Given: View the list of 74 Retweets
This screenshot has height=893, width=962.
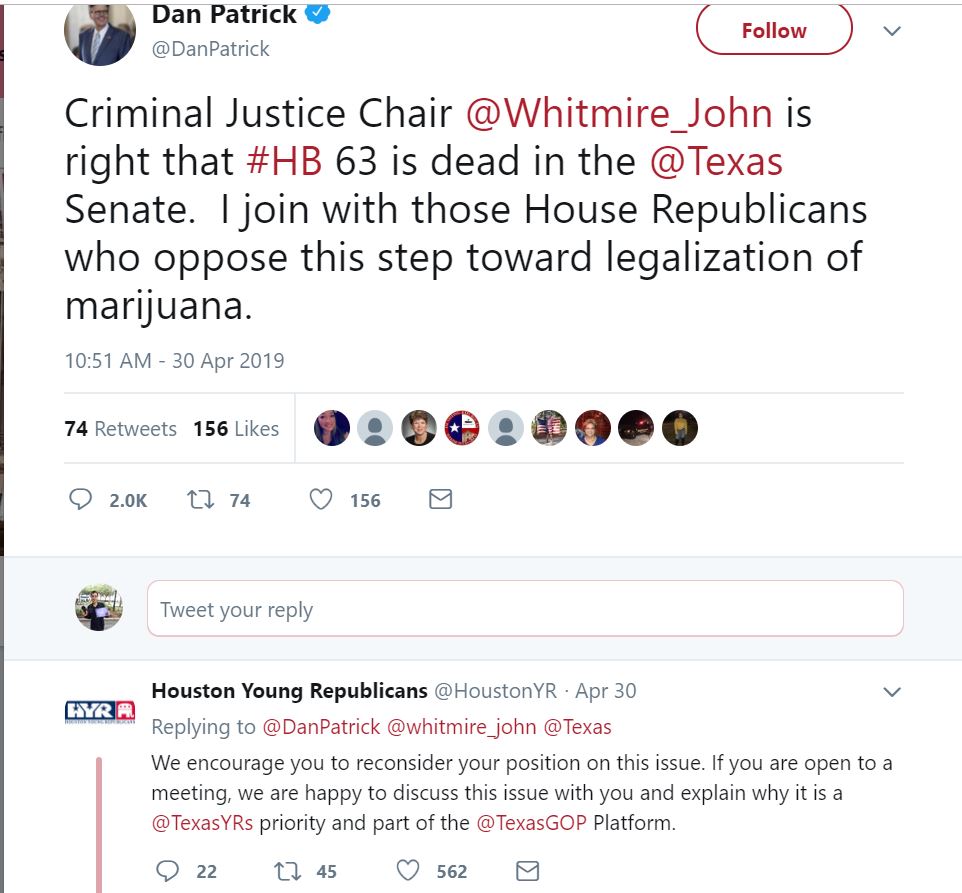Looking at the screenshot, I should (x=120, y=429).
